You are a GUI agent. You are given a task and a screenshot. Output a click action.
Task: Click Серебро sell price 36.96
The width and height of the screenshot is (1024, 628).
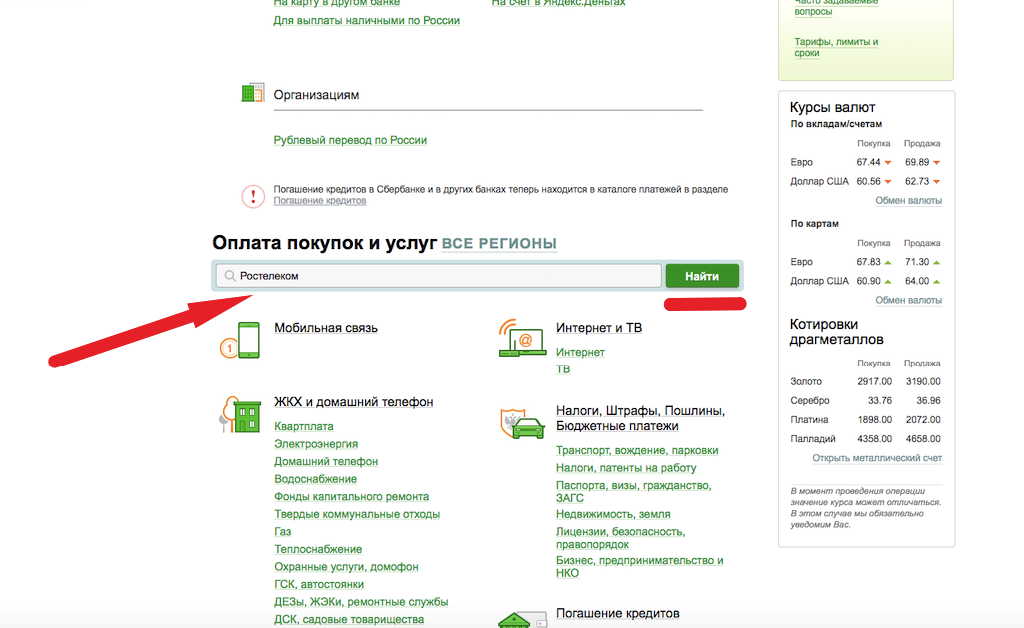[x=928, y=401]
